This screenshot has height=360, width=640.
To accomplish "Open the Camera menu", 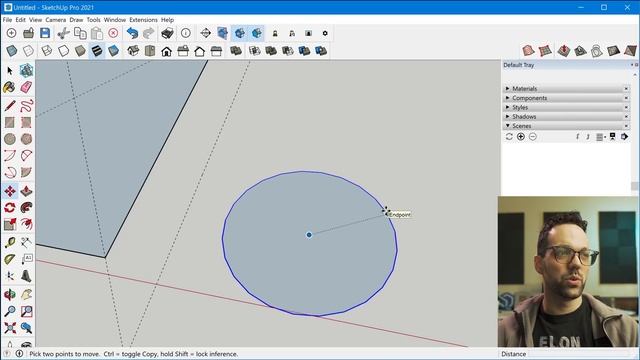I will pos(56,20).
